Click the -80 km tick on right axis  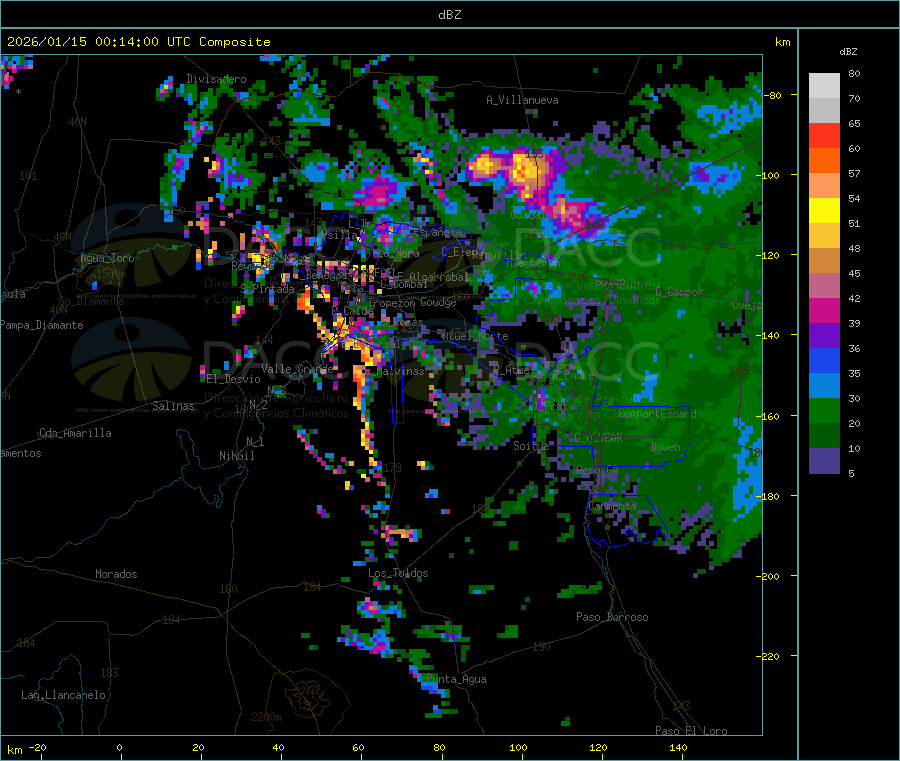(772, 95)
